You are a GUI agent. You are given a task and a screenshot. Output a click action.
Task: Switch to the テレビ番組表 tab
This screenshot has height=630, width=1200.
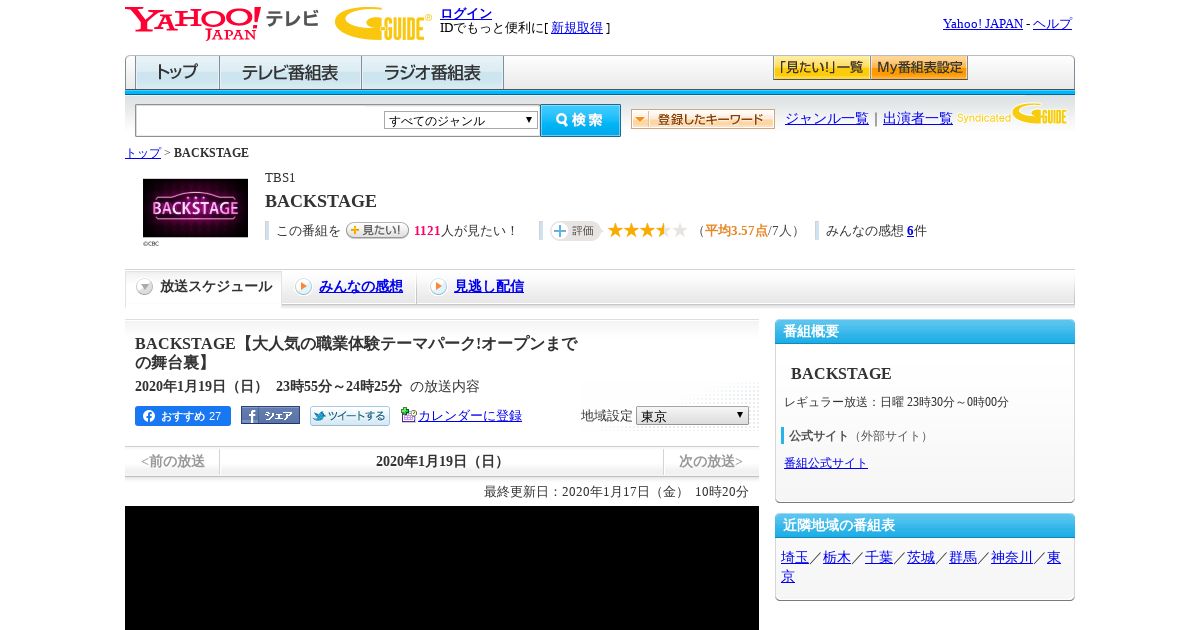pyautogui.click(x=290, y=73)
